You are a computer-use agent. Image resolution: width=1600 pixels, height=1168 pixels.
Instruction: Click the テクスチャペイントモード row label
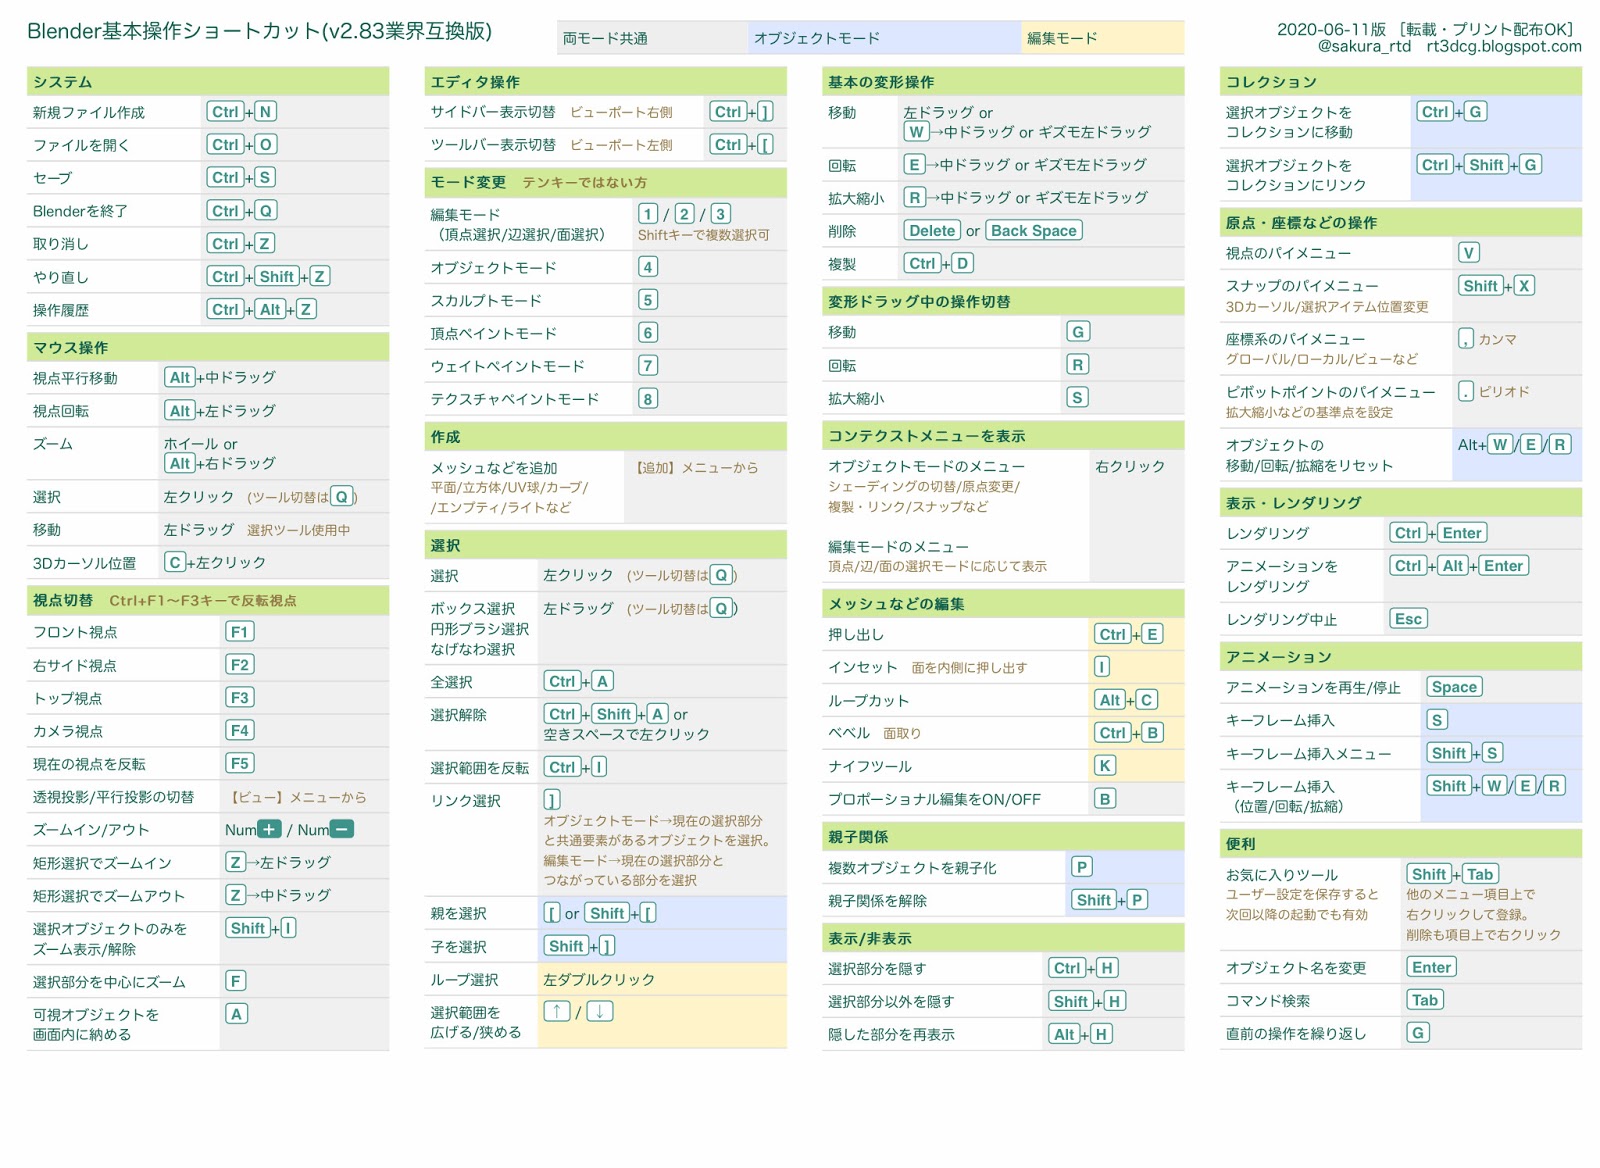[x=515, y=399]
